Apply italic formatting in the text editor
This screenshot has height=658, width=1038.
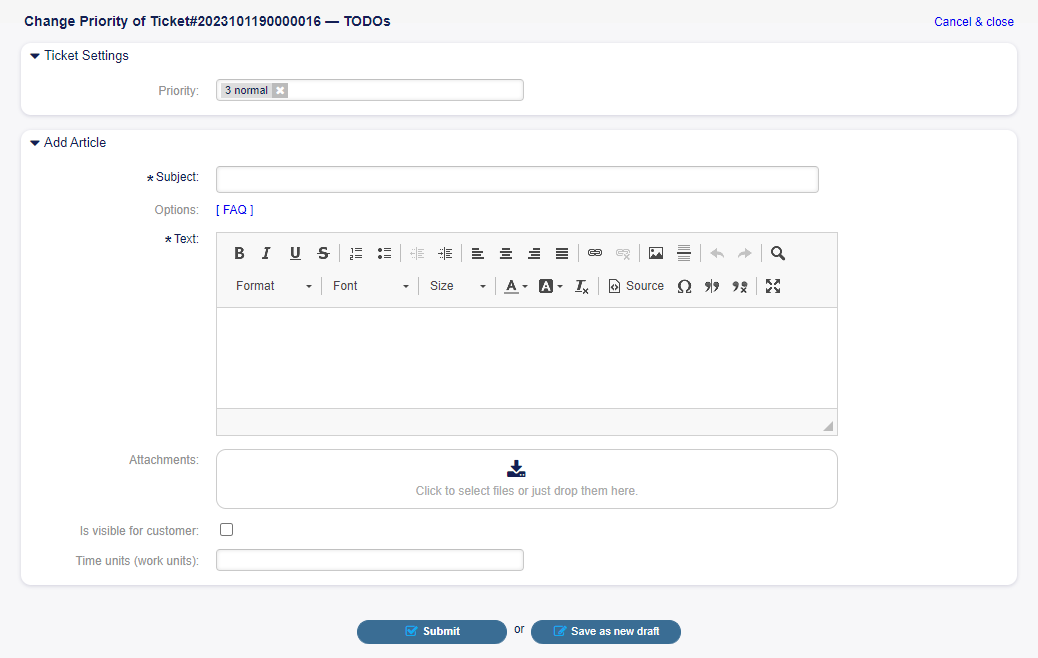pyautogui.click(x=266, y=253)
